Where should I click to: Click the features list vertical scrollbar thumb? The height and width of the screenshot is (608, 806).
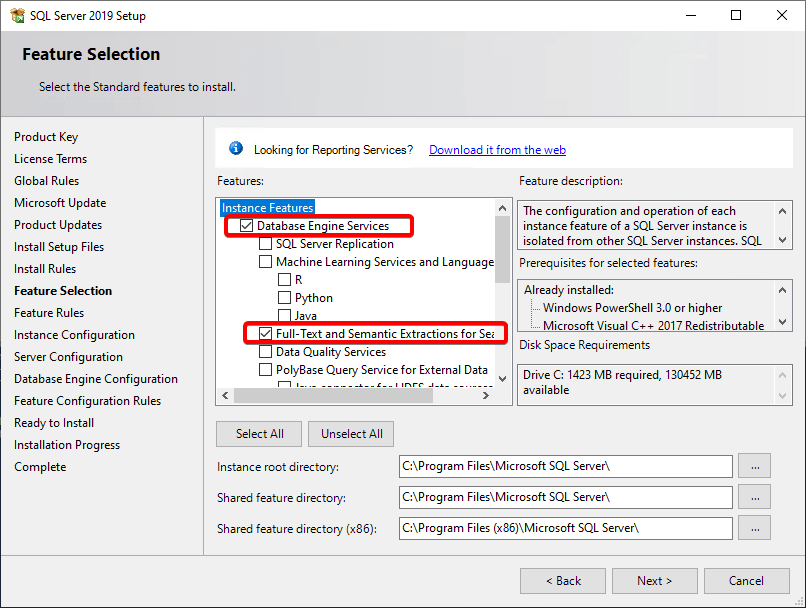click(503, 249)
